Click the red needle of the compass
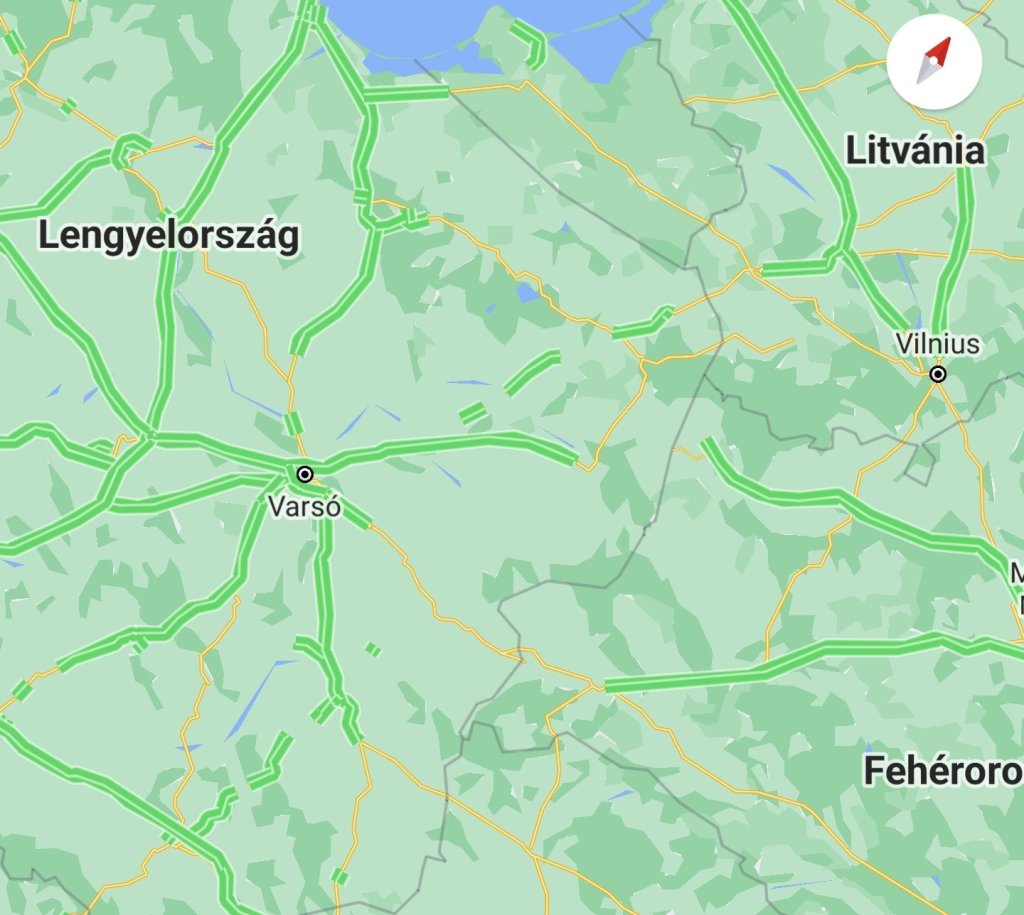The width and height of the screenshot is (1024, 915). 938,51
